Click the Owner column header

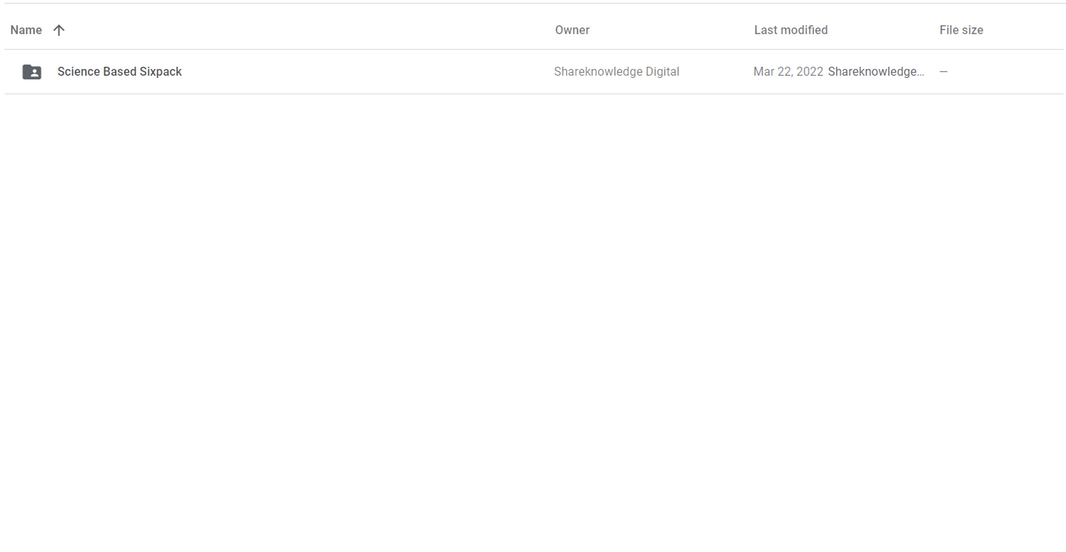point(572,30)
